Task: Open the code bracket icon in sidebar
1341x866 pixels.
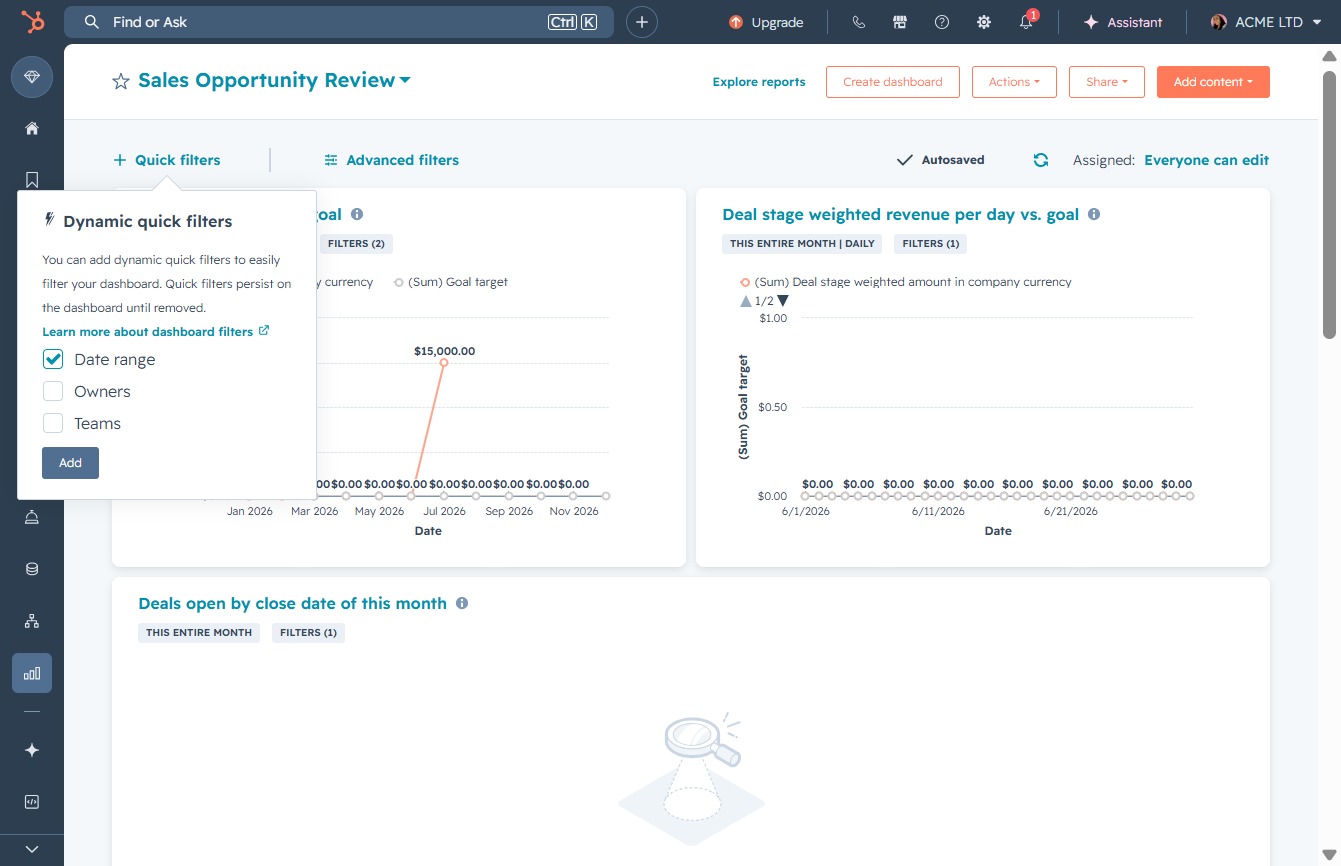Action: 32,802
